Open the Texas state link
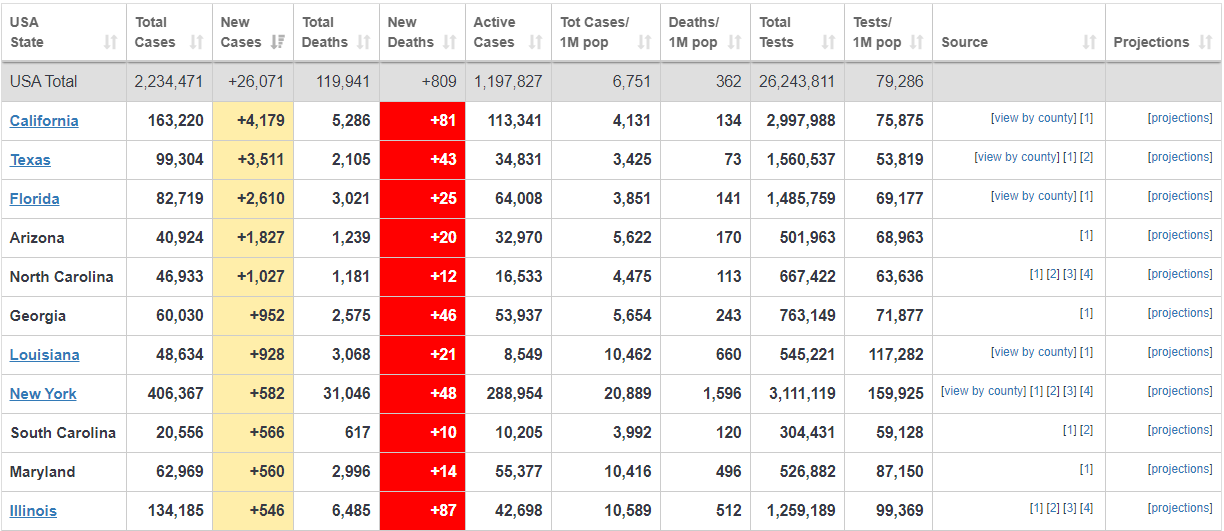1224x531 pixels. (30, 160)
